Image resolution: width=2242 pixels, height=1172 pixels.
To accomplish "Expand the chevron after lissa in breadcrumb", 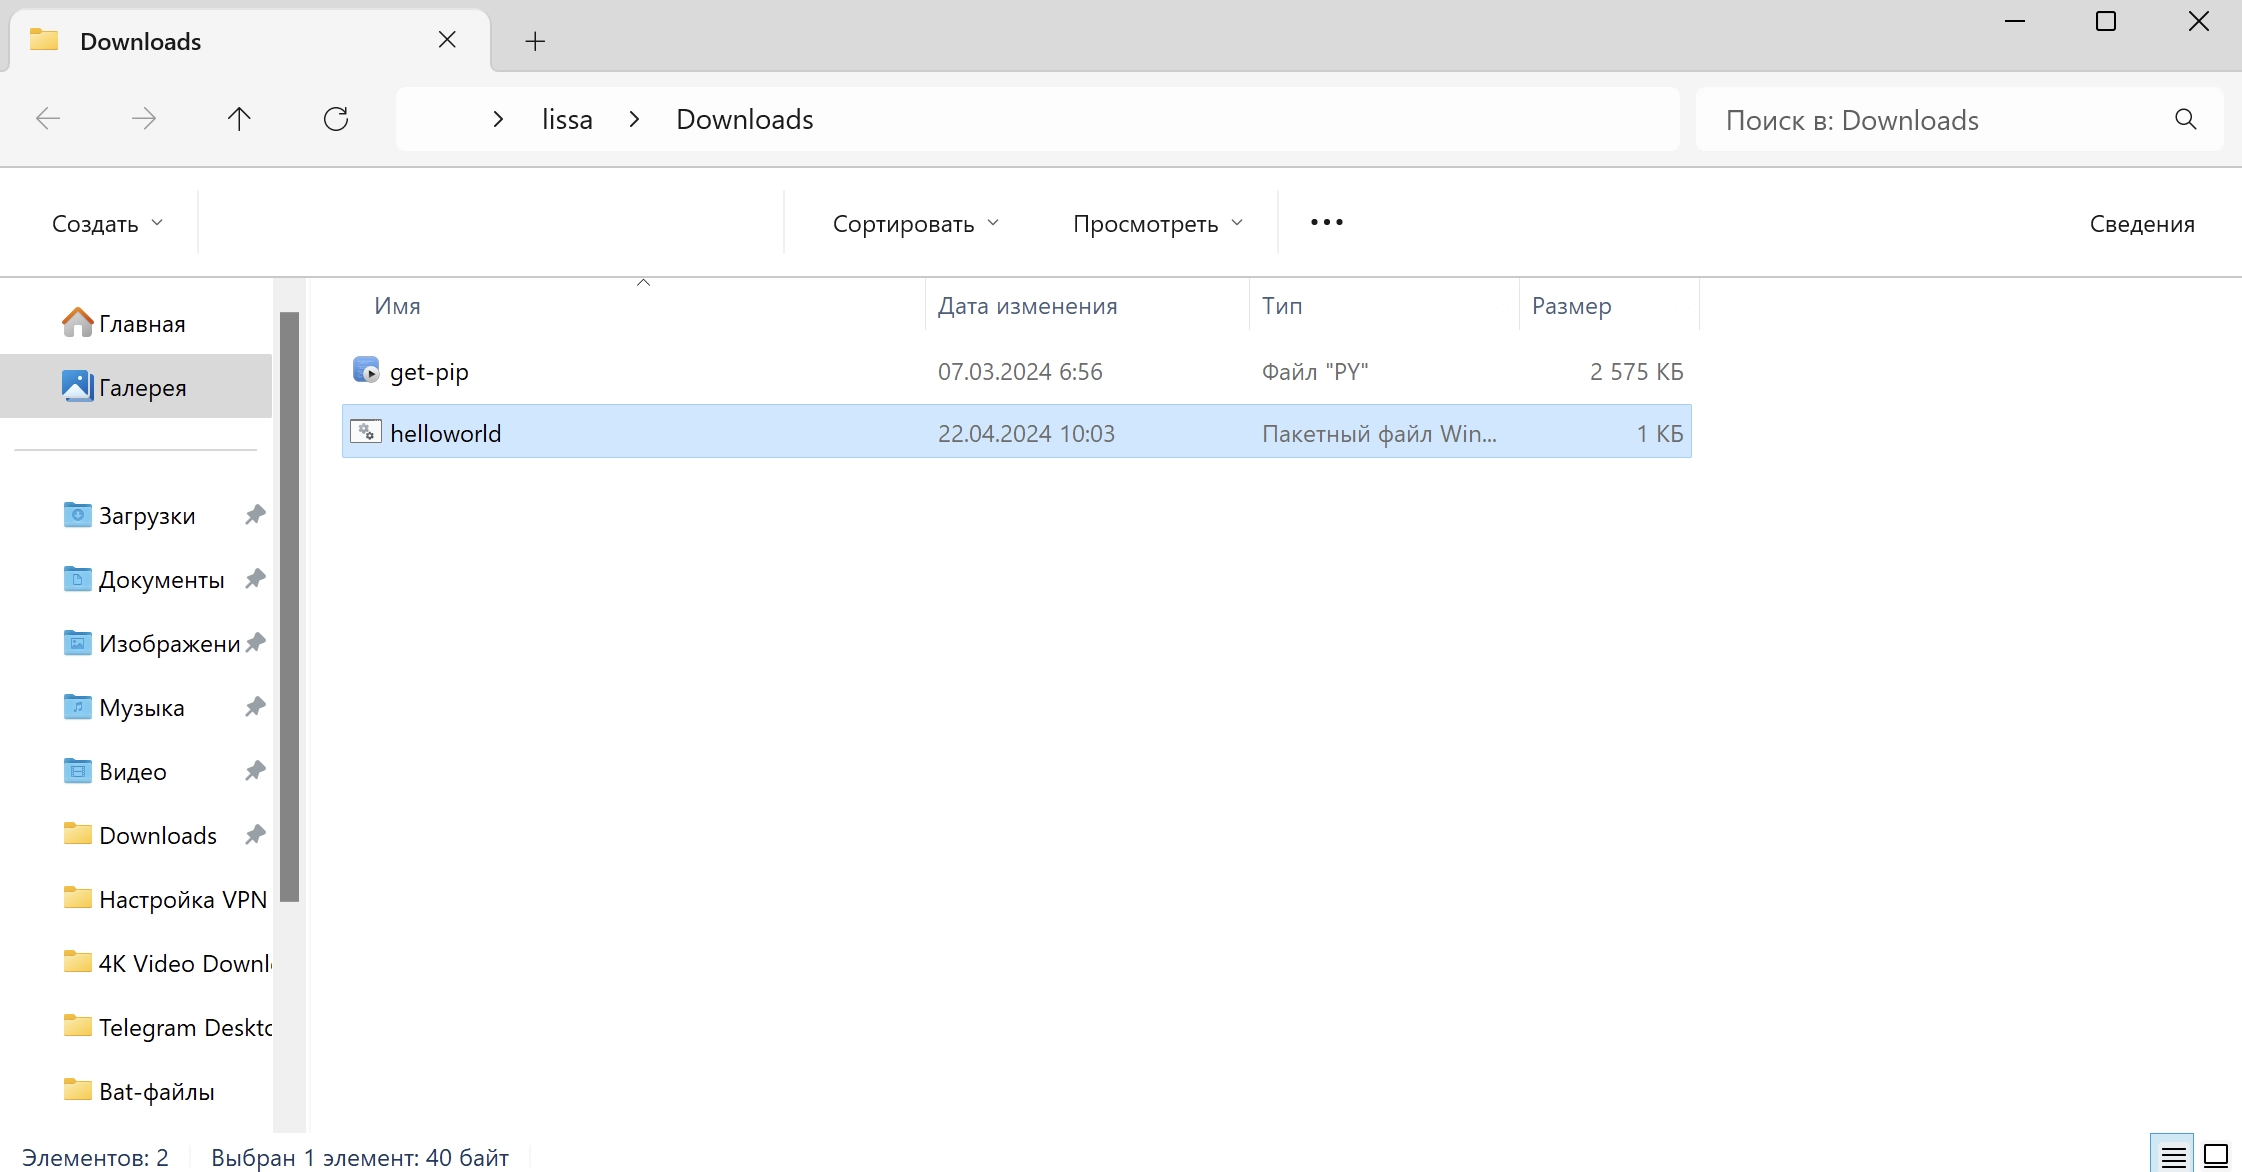I will coord(634,120).
